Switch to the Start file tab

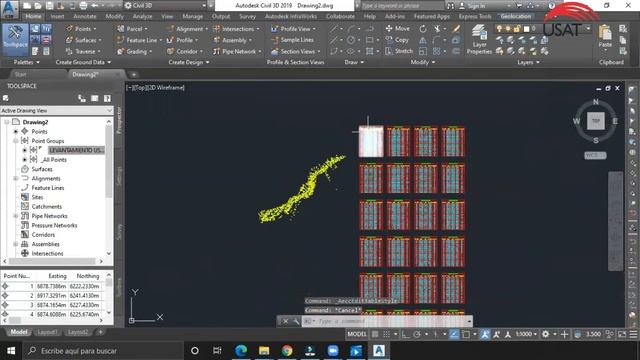pos(20,74)
